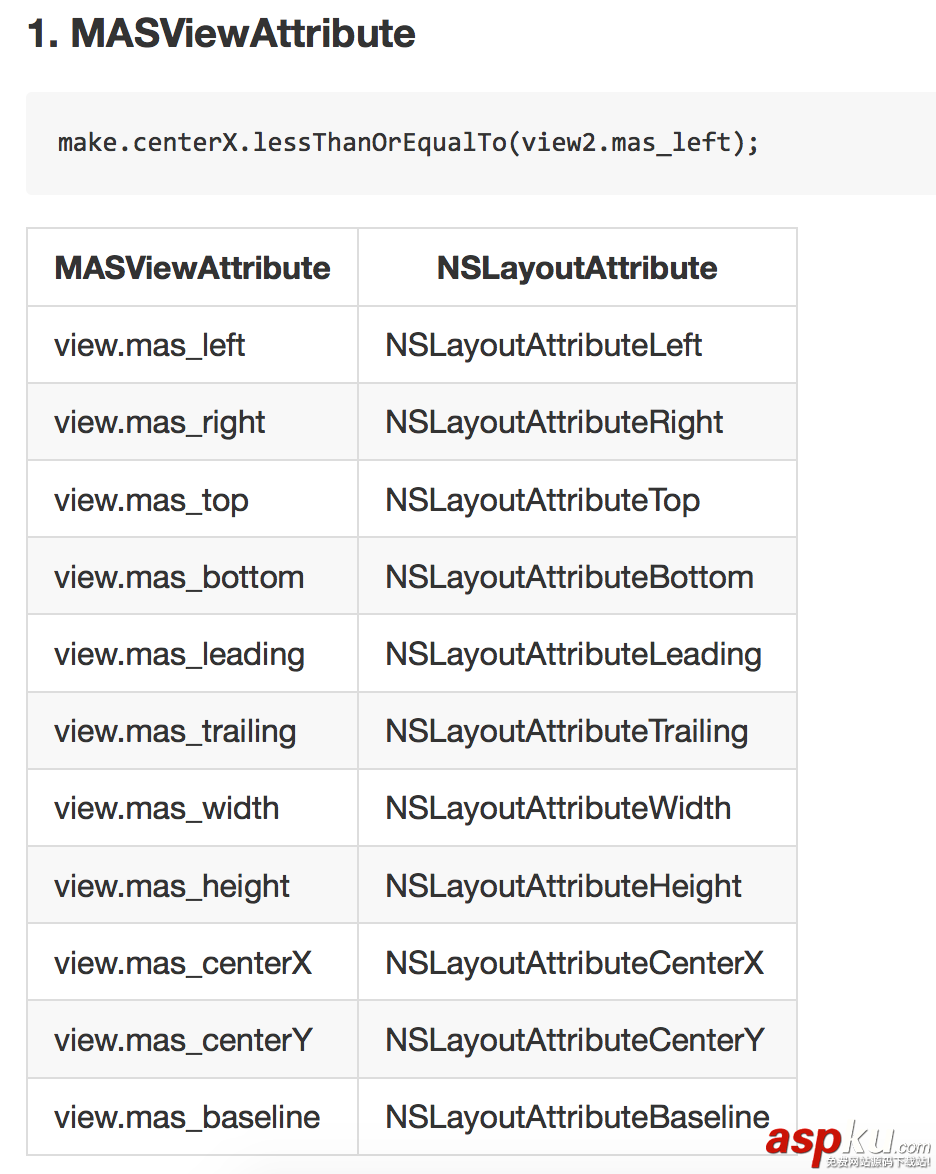Viewport: 936px width, 1174px height.
Task: Click the NSLayoutAttribute column header
Action: 577,268
